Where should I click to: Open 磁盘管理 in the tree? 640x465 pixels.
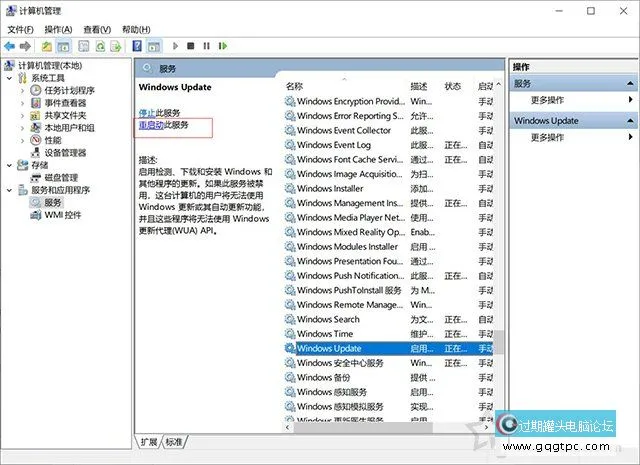61,178
